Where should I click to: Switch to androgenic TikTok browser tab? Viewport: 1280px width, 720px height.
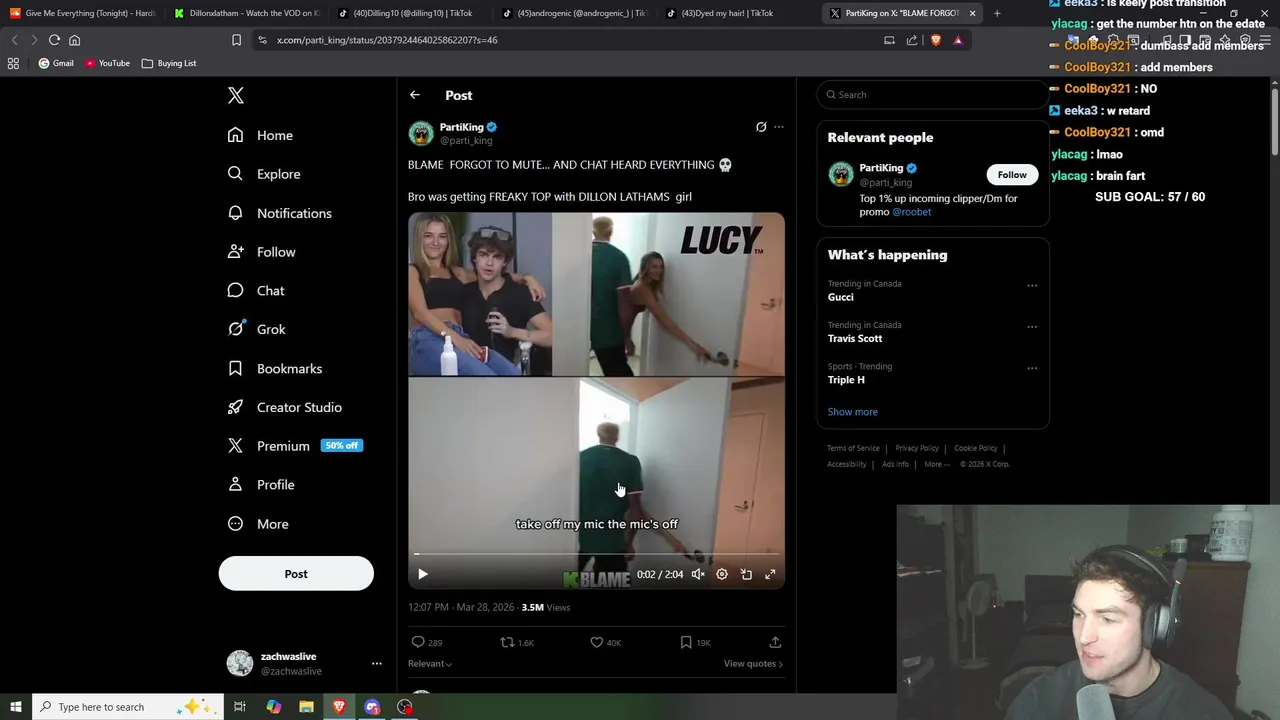pyautogui.click(x=574, y=13)
